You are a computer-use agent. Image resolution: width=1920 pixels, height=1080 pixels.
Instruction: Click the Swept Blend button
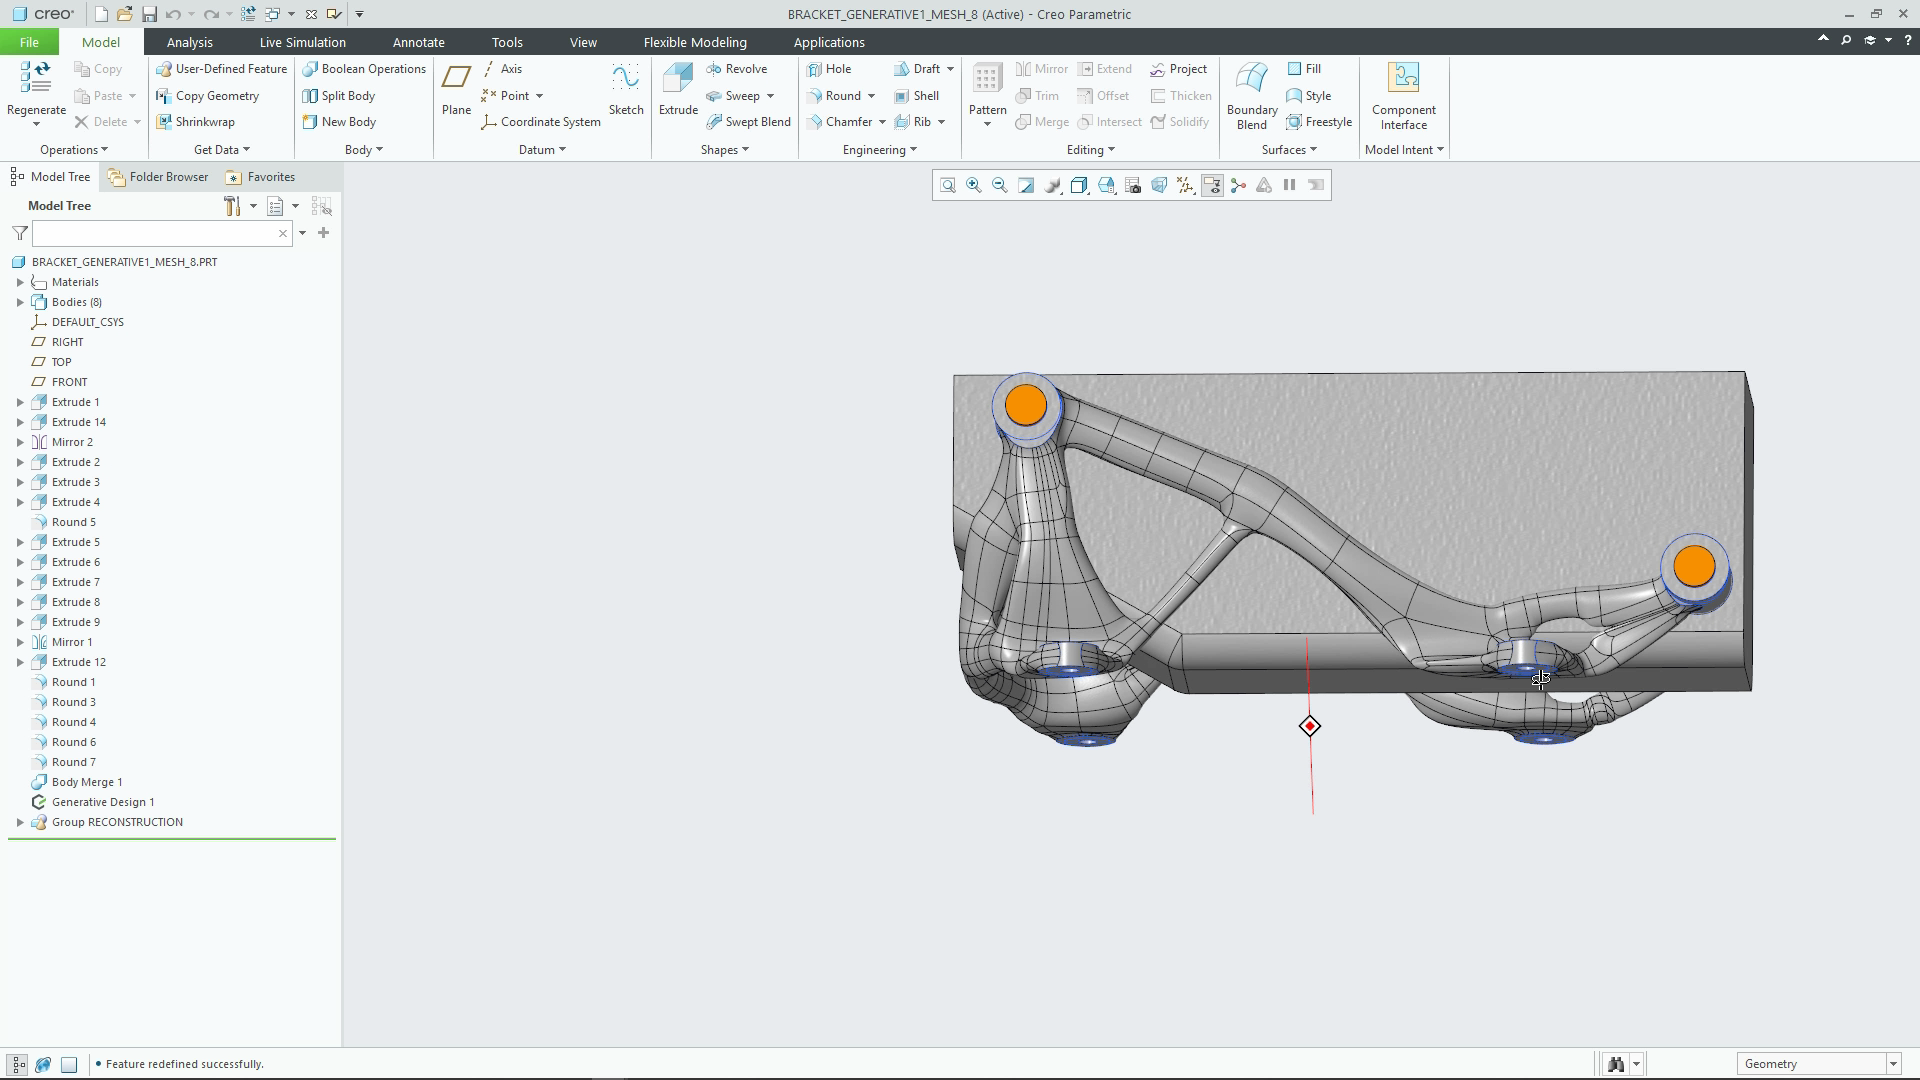748,122
